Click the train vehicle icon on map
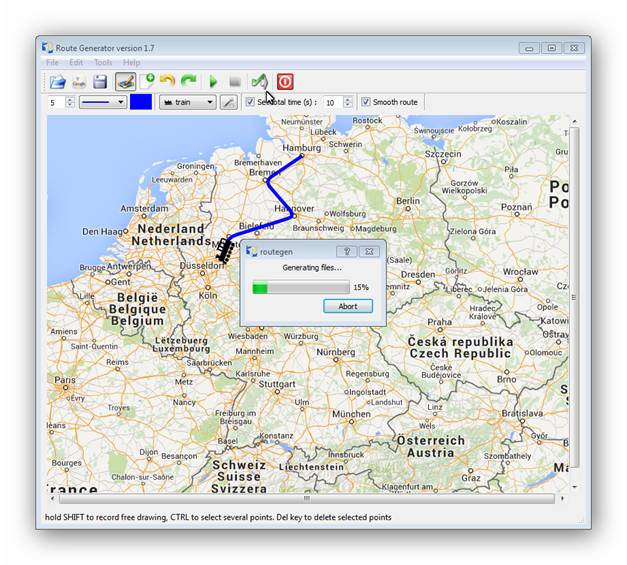627x565 pixels. pos(225,250)
